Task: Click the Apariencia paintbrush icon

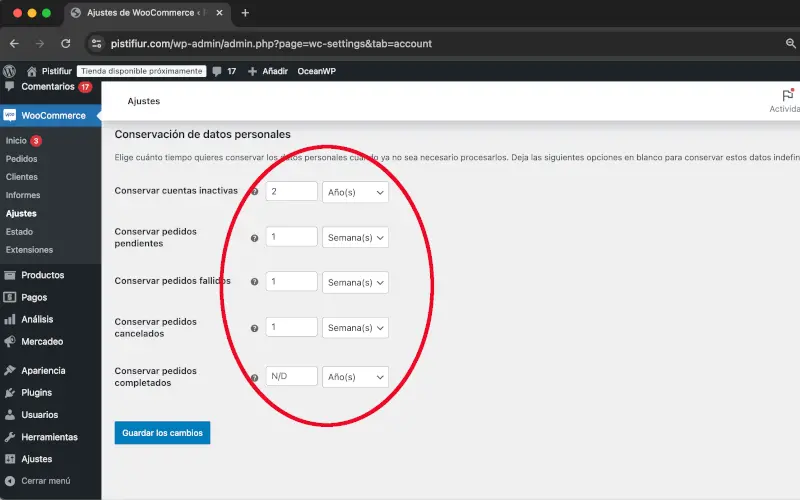Action: point(10,370)
